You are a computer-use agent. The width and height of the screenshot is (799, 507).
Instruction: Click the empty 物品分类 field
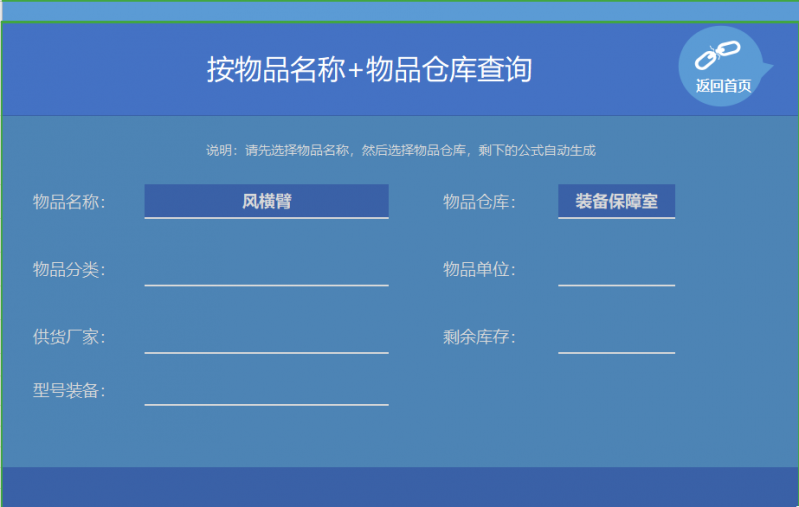[266, 270]
